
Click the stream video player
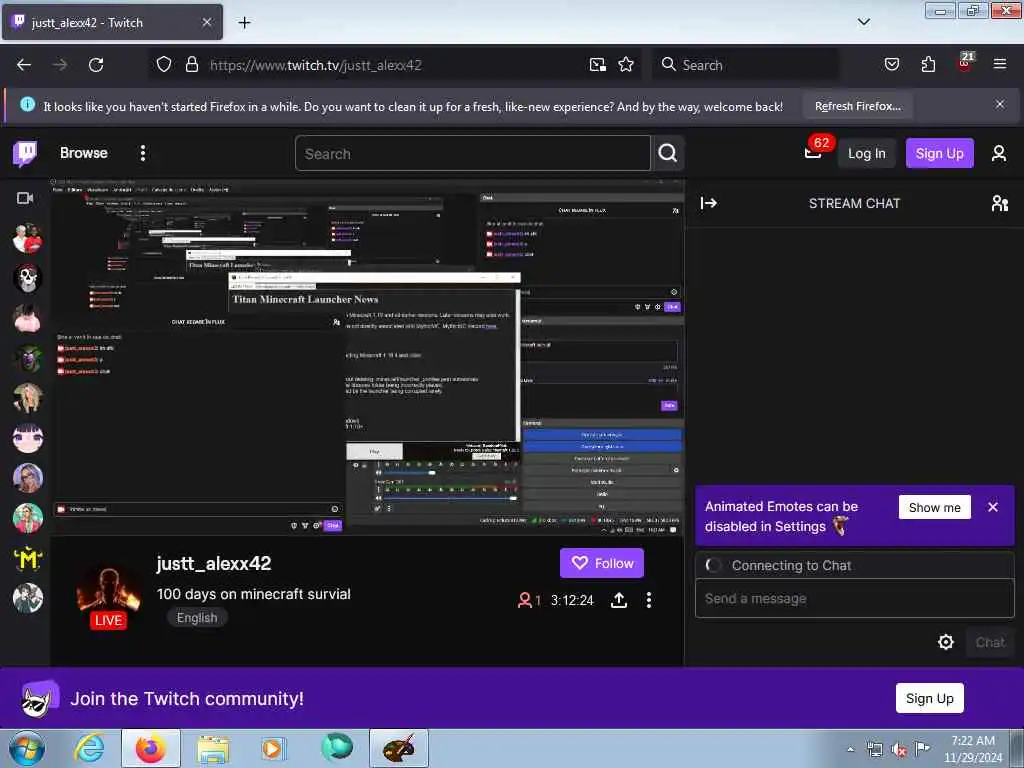pyautogui.click(x=368, y=357)
